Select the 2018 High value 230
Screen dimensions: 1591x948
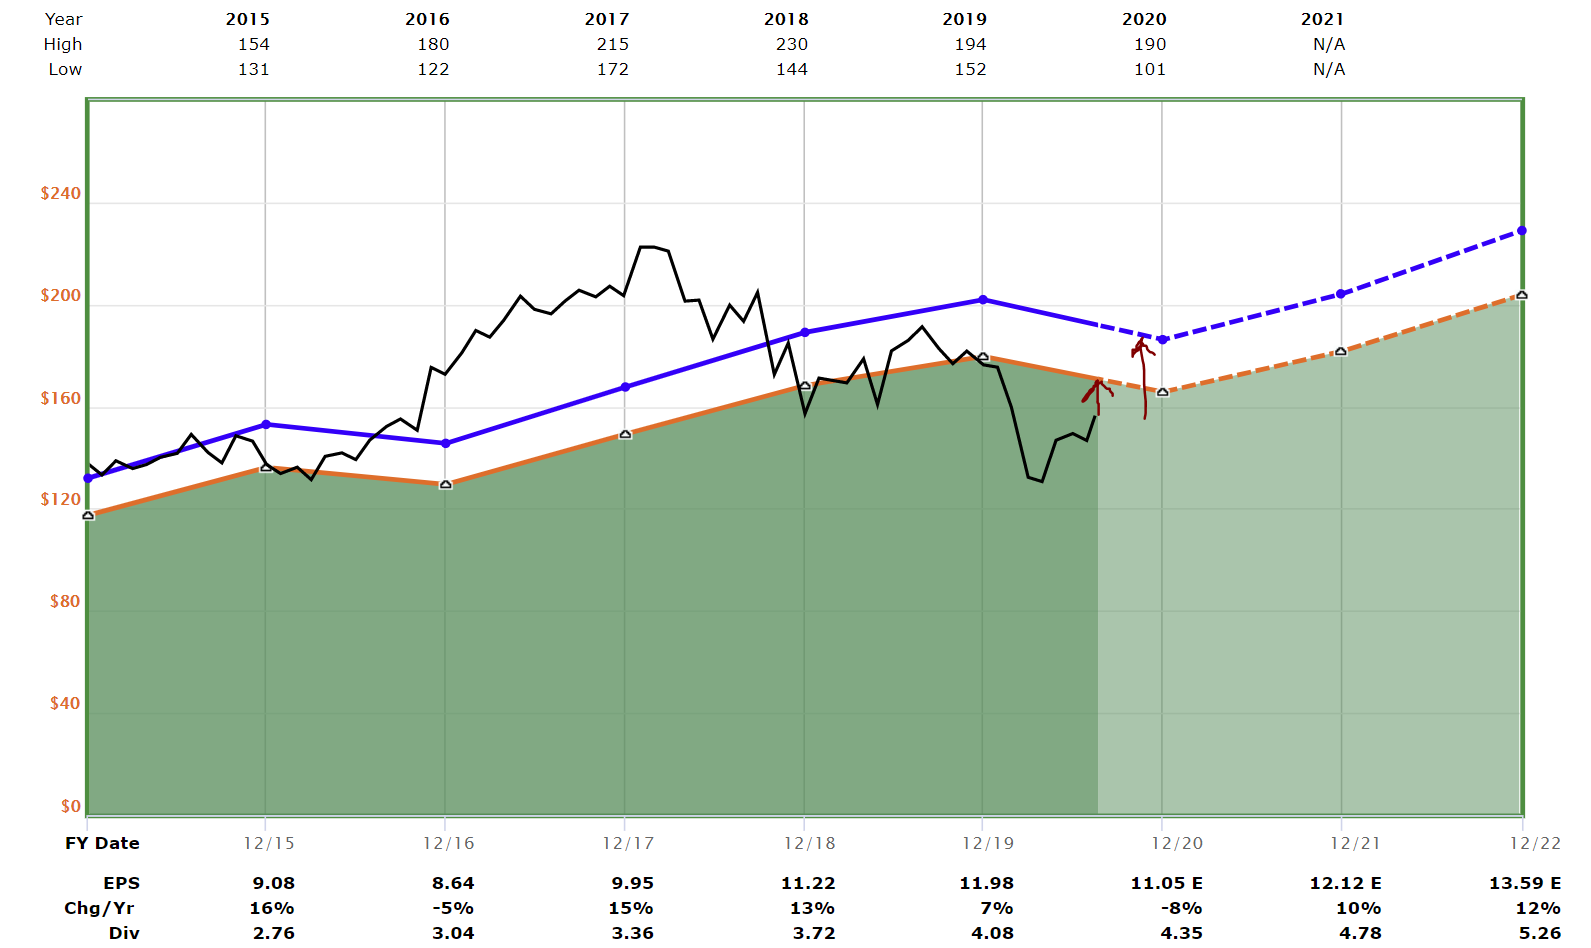[x=792, y=44]
